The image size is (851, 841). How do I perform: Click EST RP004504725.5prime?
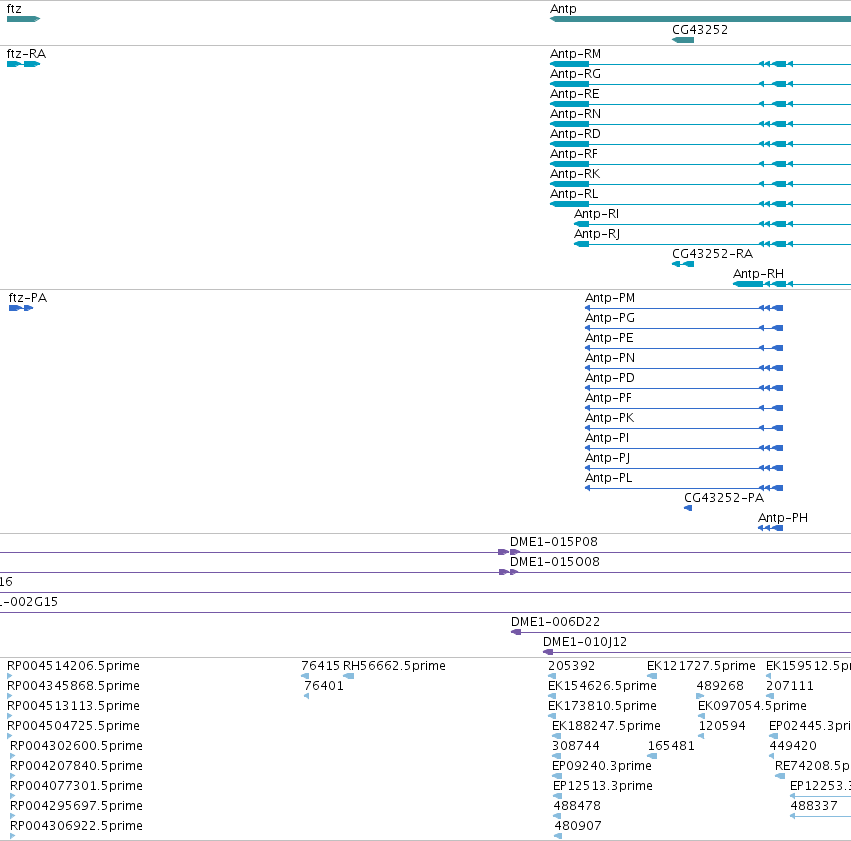[x=73, y=726]
